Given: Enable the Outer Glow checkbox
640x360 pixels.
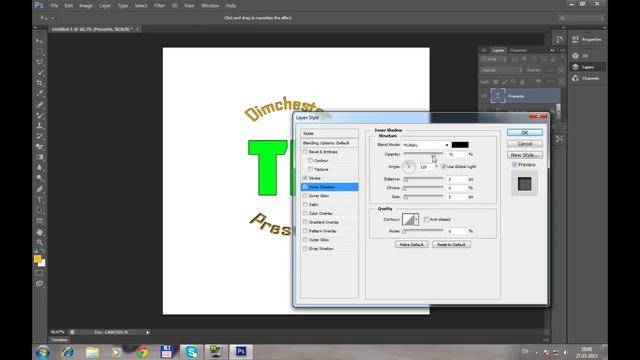Looking at the screenshot, I should pyautogui.click(x=305, y=240).
